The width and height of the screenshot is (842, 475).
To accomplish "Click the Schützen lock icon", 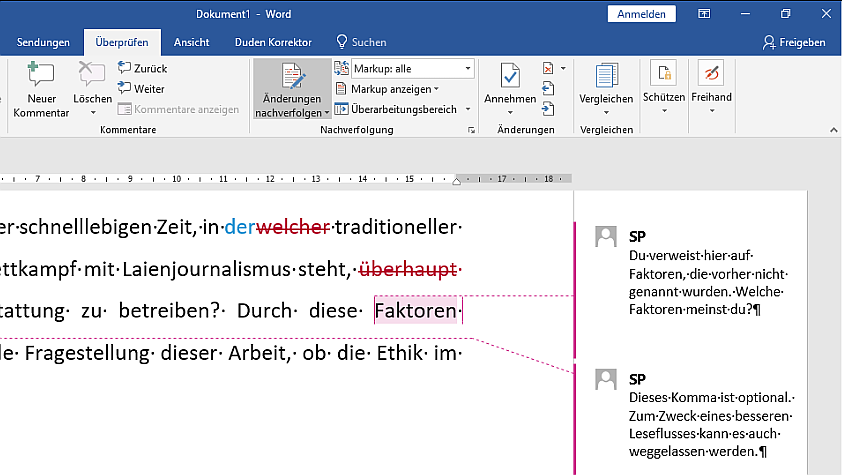I will (x=664, y=76).
